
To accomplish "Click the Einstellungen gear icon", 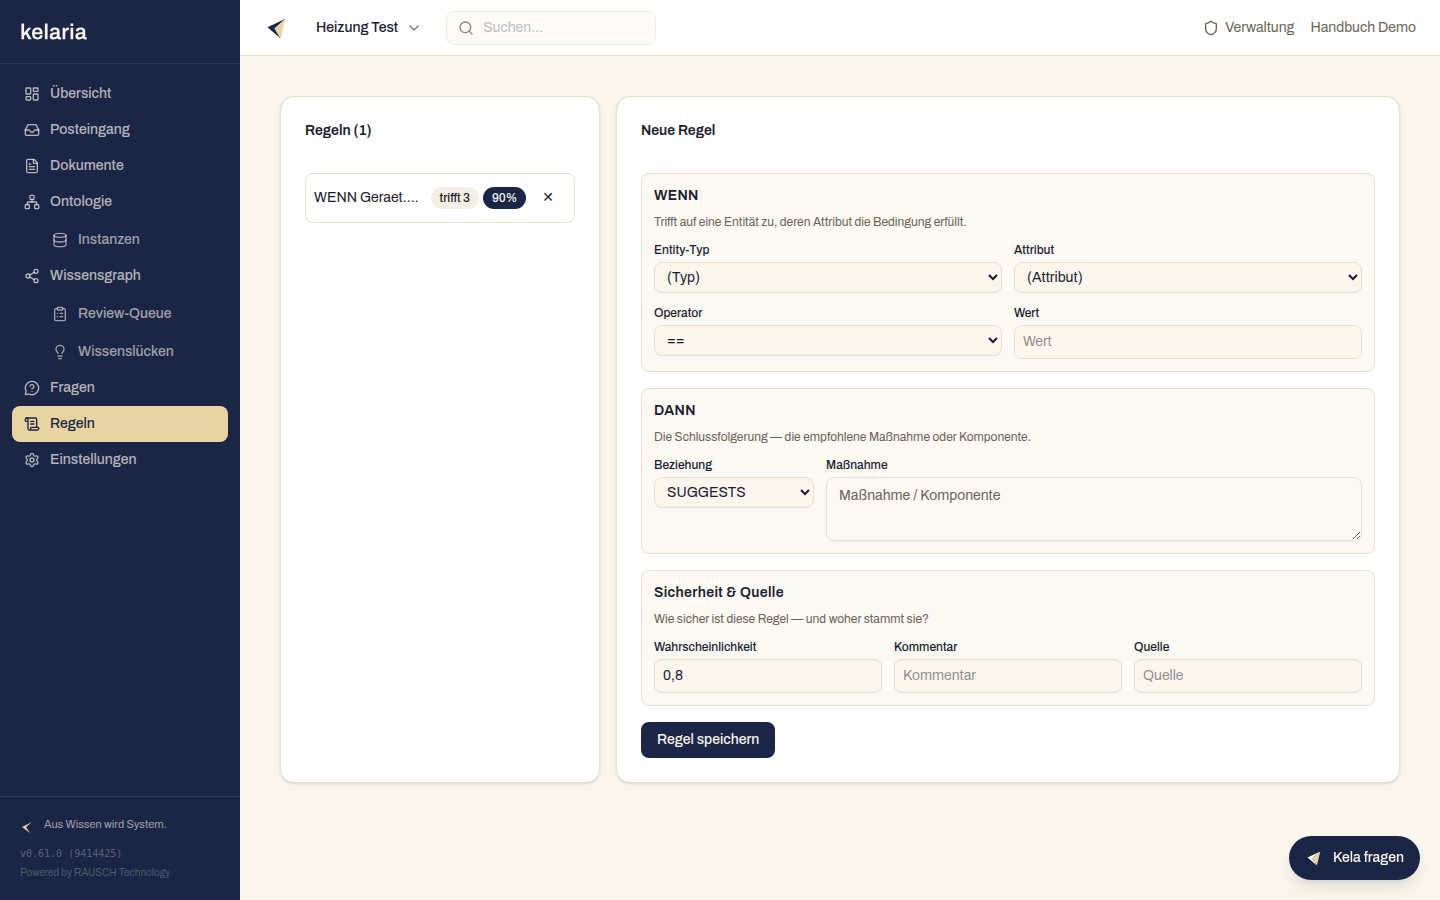I will 32,460.
